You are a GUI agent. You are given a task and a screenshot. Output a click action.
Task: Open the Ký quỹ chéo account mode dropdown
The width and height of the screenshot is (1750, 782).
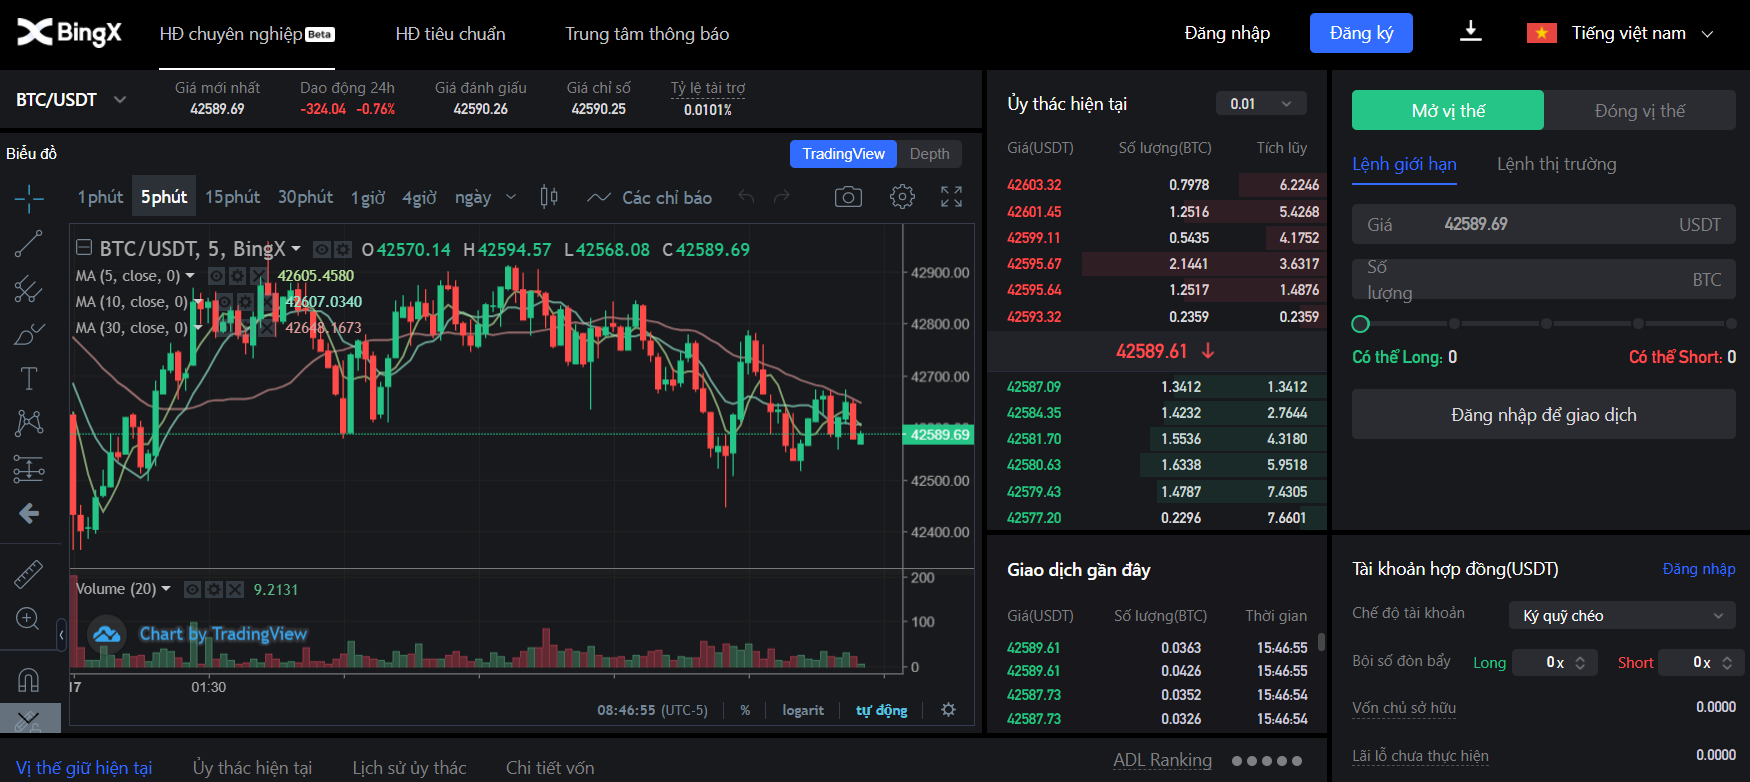point(1622,615)
